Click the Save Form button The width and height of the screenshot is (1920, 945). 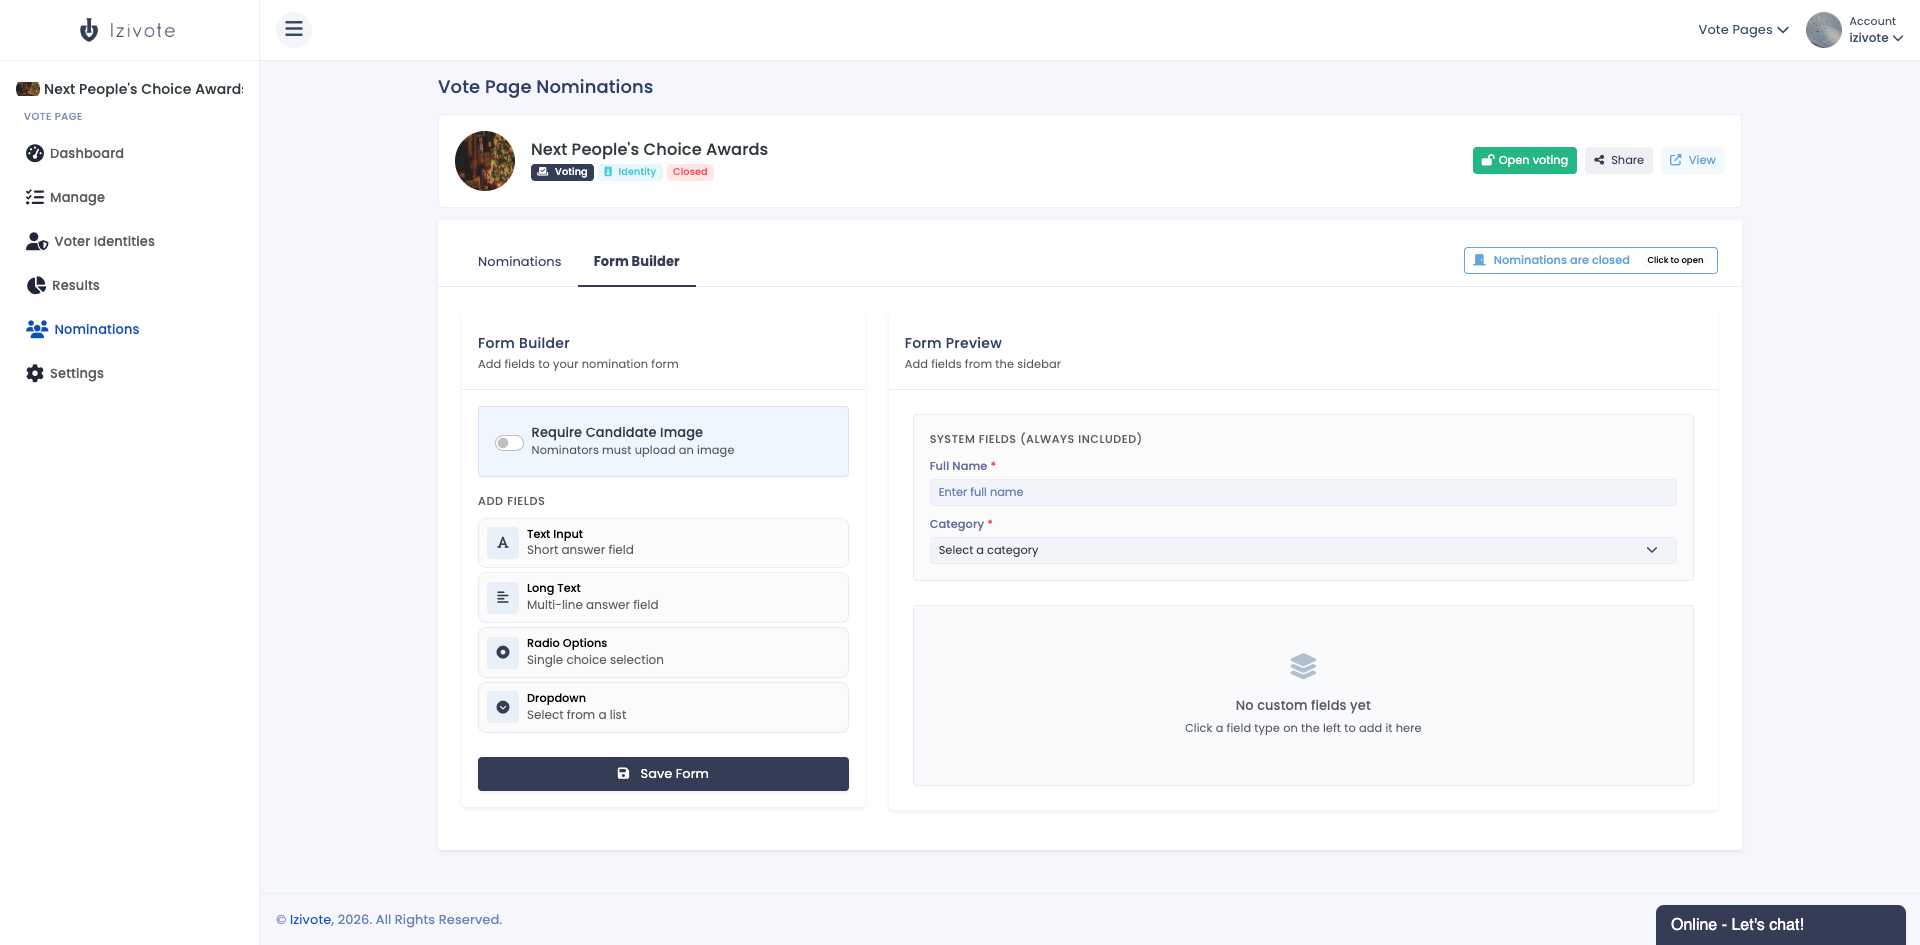663,774
